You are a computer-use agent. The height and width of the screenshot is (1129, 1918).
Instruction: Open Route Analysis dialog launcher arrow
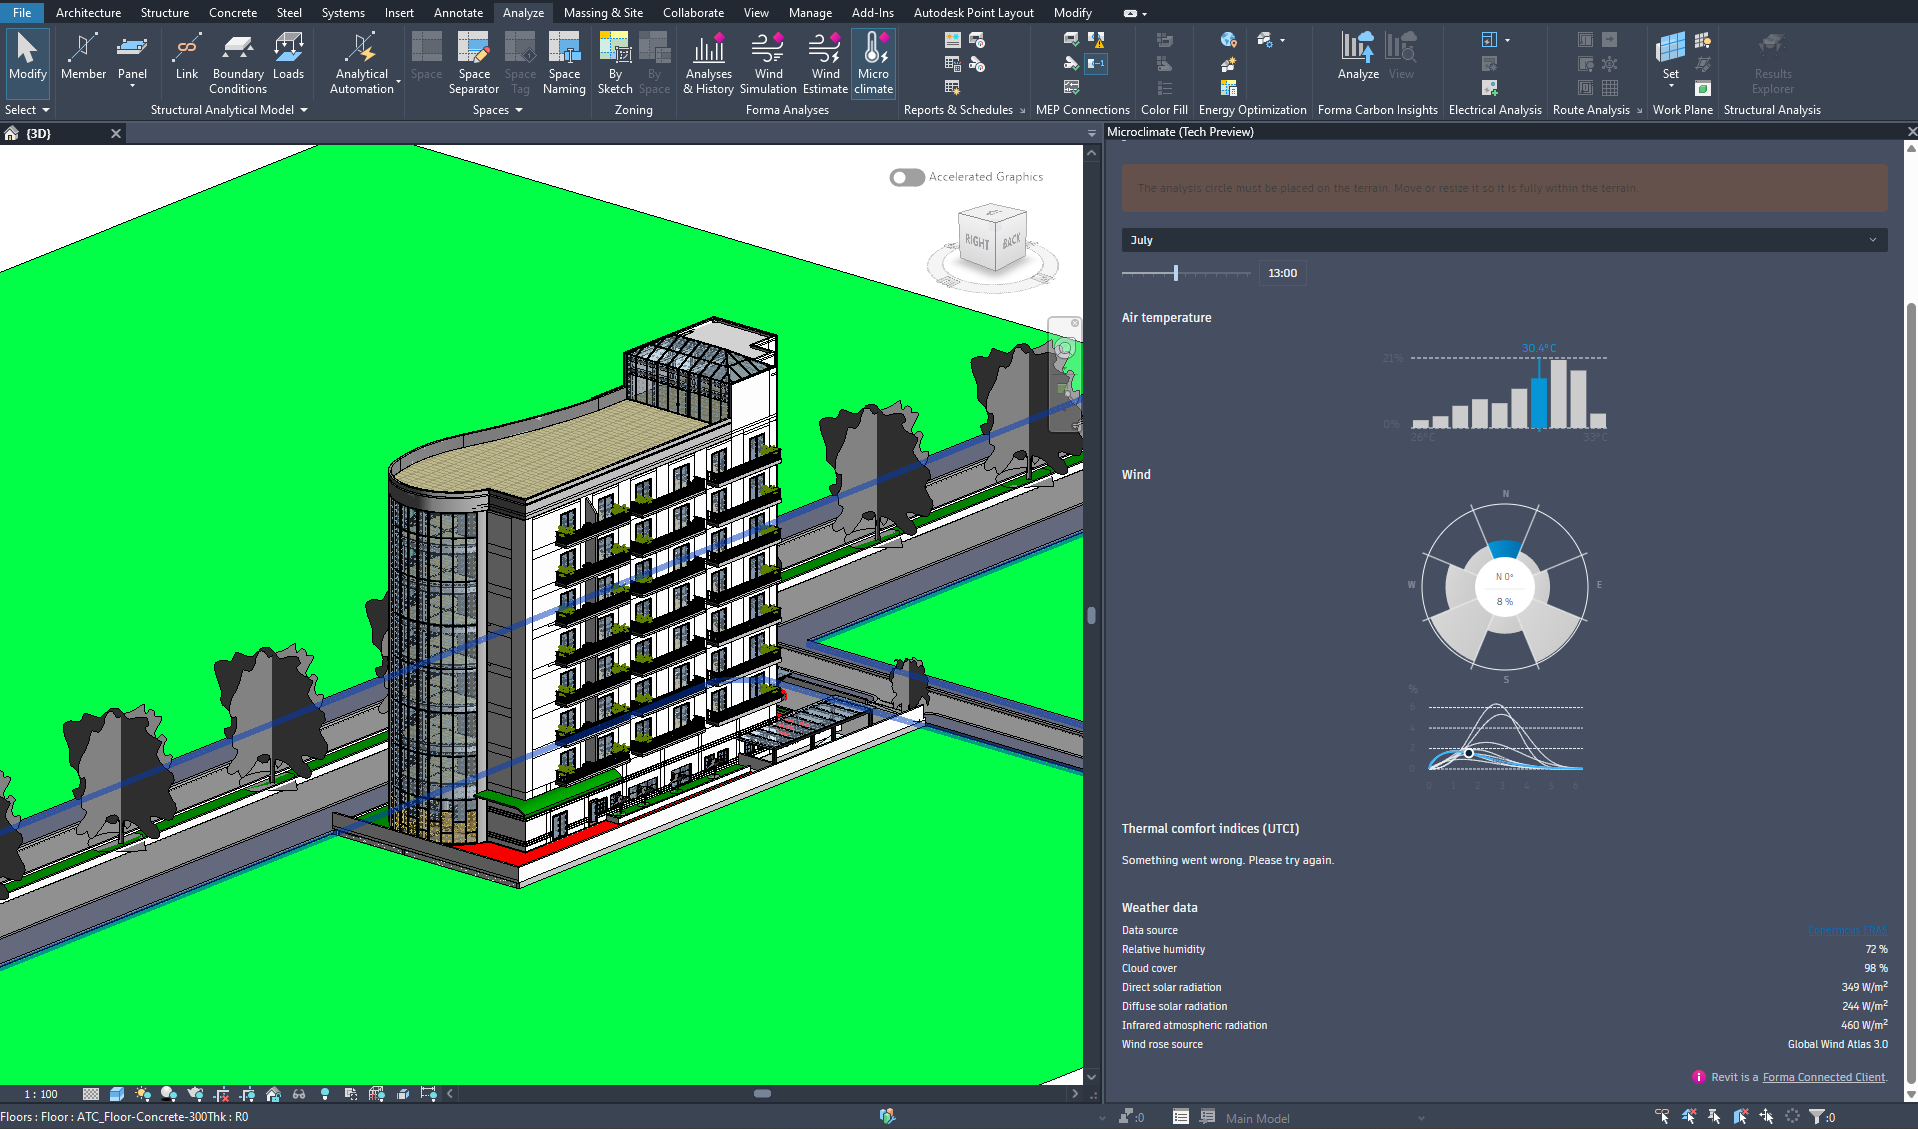point(1639,111)
